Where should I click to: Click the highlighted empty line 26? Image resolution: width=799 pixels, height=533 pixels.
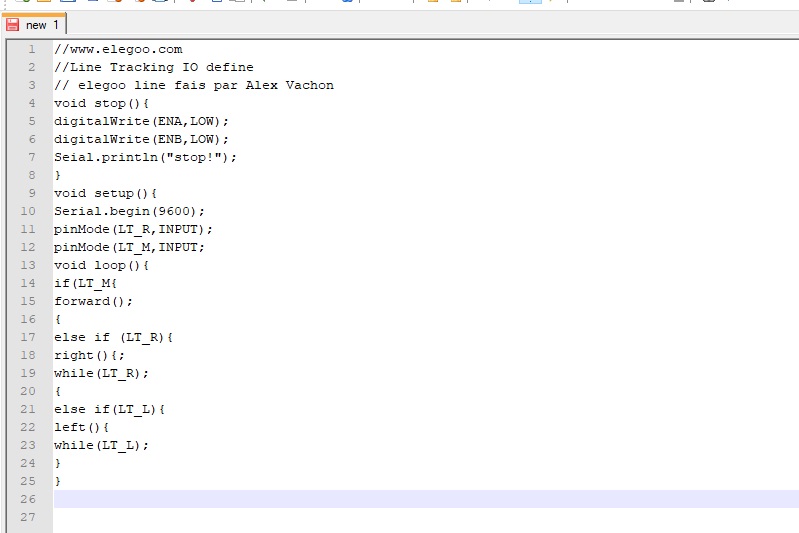[426, 499]
